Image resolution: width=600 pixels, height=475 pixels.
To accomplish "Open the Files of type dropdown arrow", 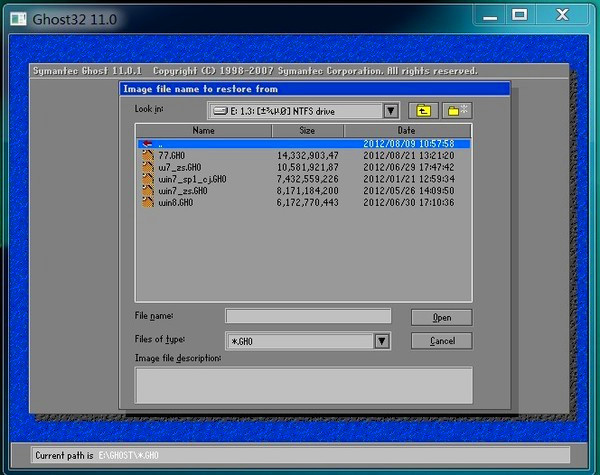I will coord(382,341).
